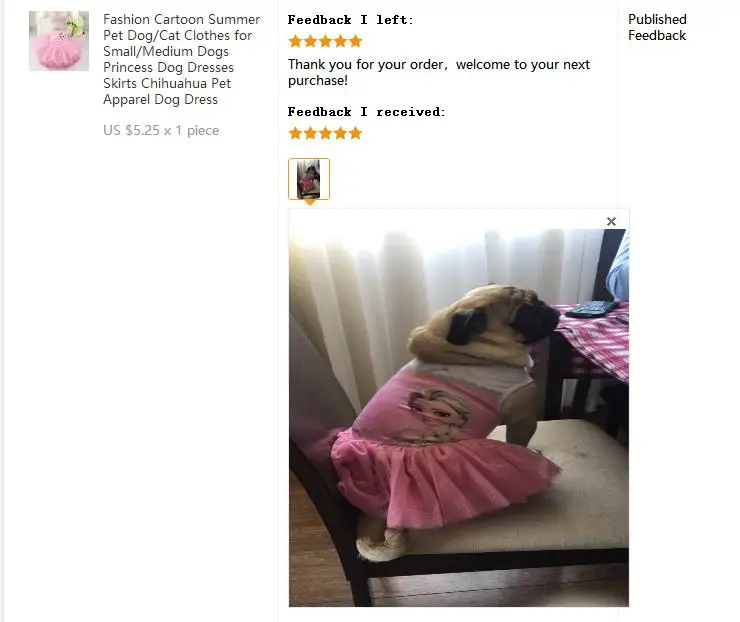Open the pink dog dress product thumbnail

(x=59, y=41)
